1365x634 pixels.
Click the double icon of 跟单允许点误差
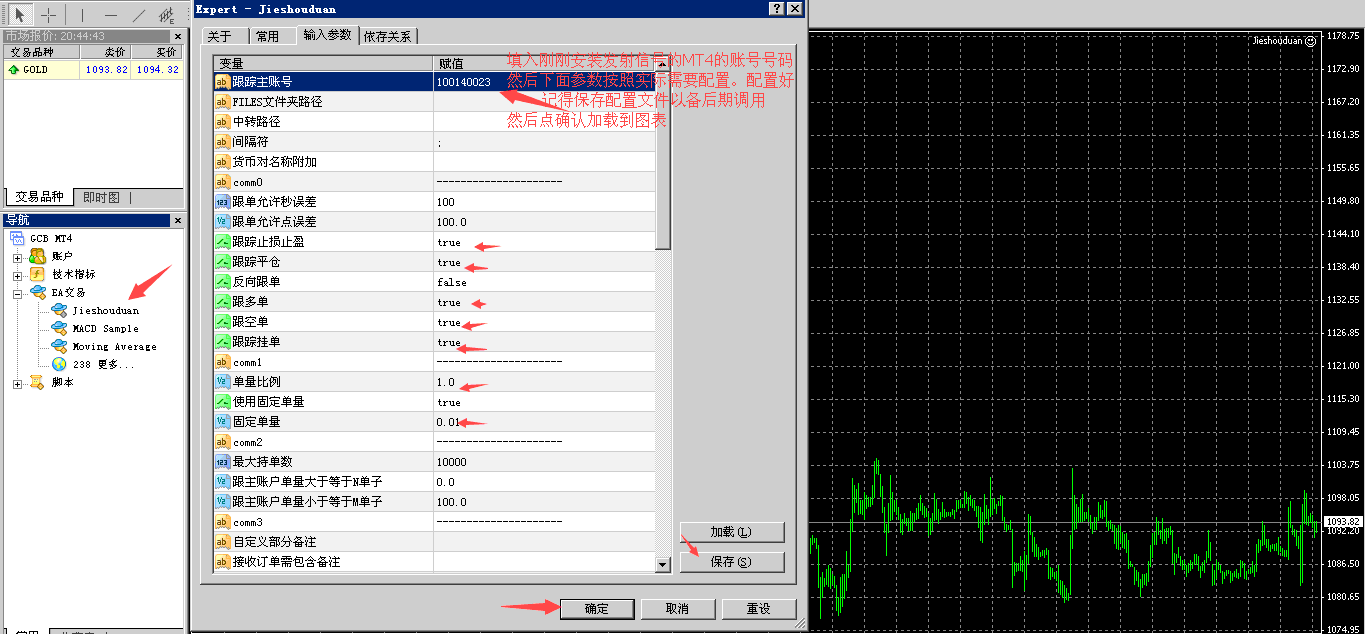pyautogui.click(x=223, y=222)
